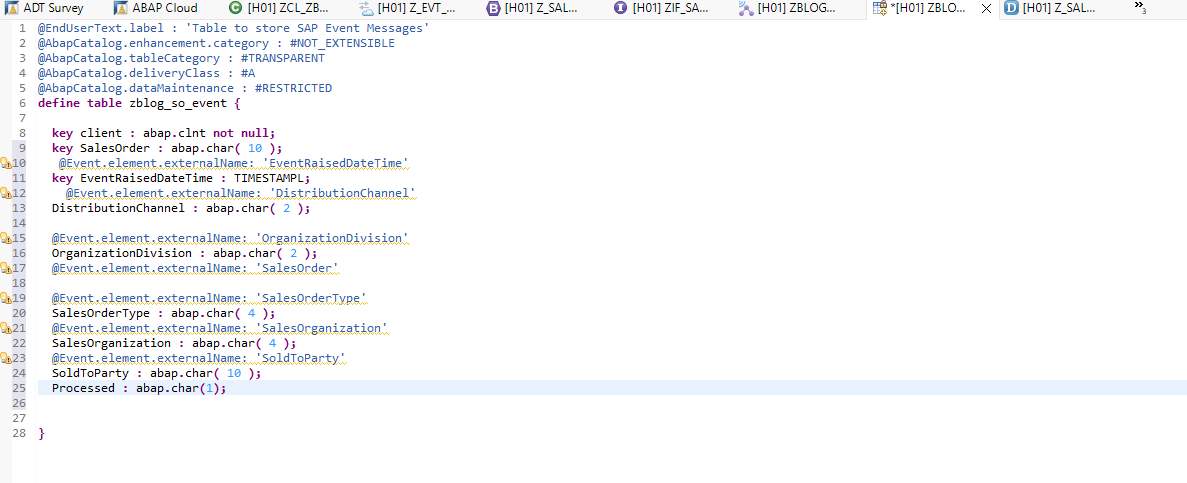Open the last [H01] Z_SAL... tab with the D icon
The image size is (1187, 483).
(1058, 8)
